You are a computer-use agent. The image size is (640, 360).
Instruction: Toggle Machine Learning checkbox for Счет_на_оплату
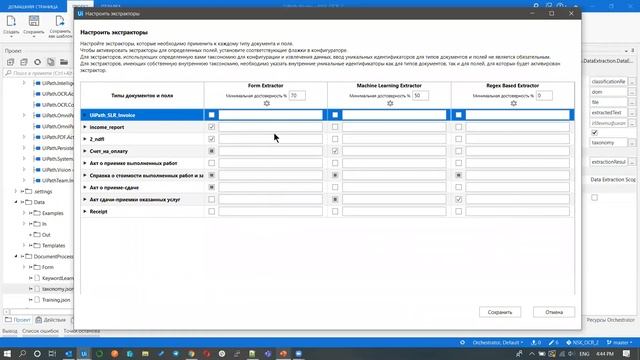pyautogui.click(x=335, y=151)
